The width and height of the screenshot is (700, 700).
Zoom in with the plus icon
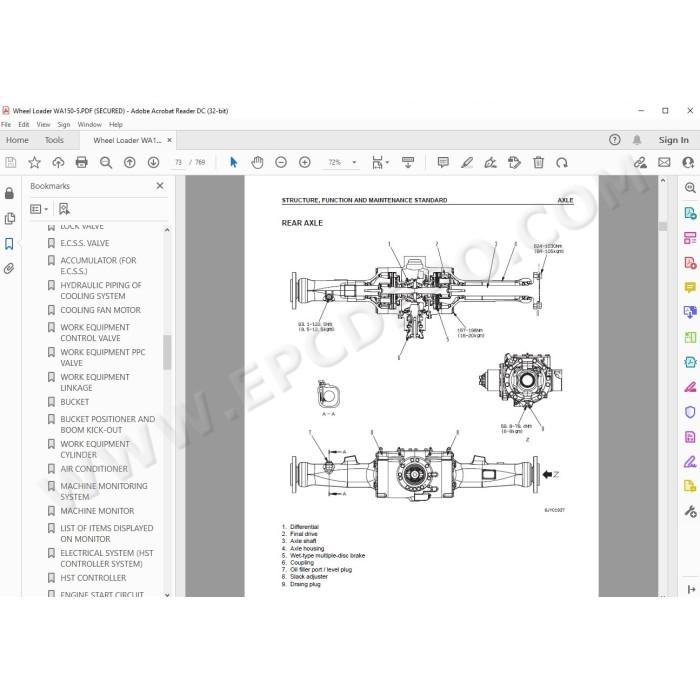coord(304,162)
